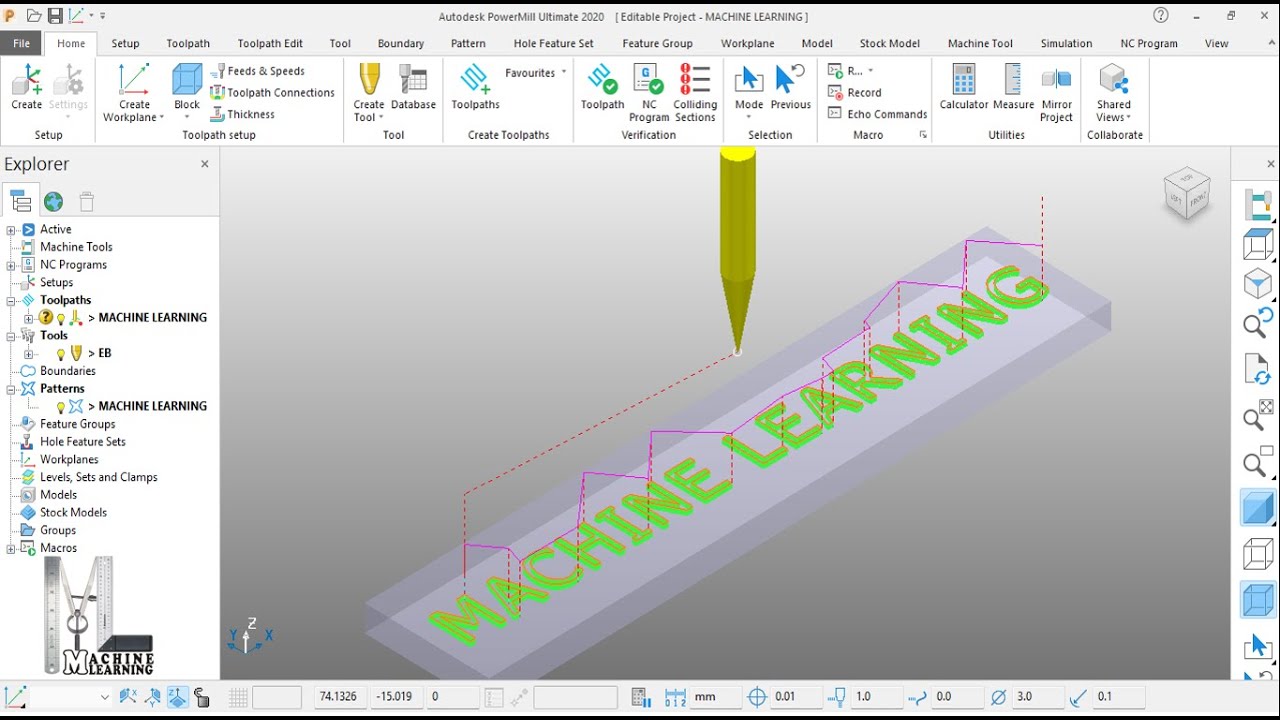Open the Thickness settings
The width and height of the screenshot is (1280, 720).
[242, 114]
